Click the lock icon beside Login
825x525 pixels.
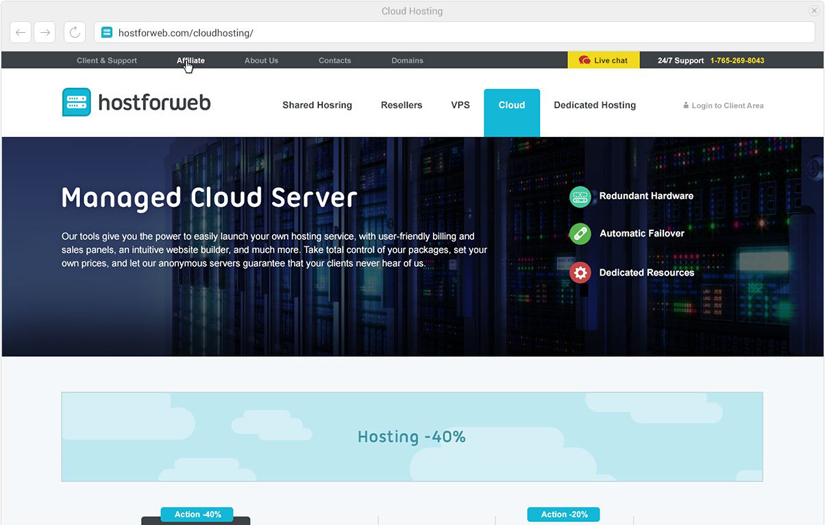click(x=686, y=105)
